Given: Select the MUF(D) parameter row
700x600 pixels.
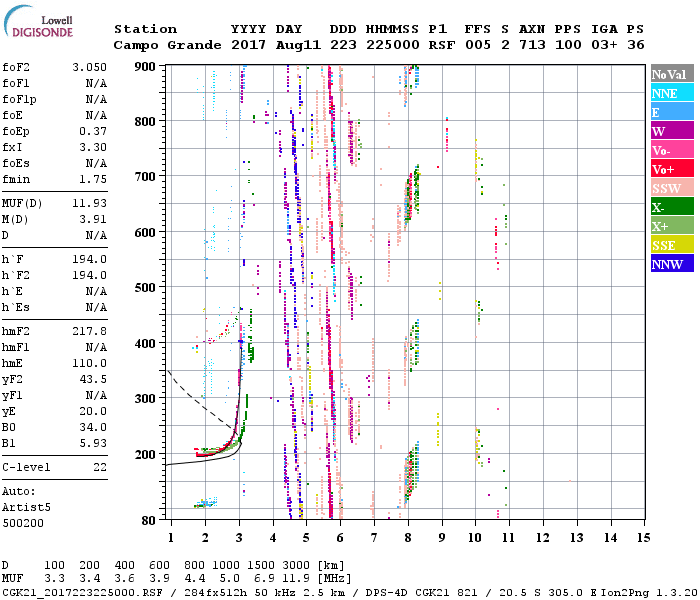Looking at the screenshot, I should (55, 204).
